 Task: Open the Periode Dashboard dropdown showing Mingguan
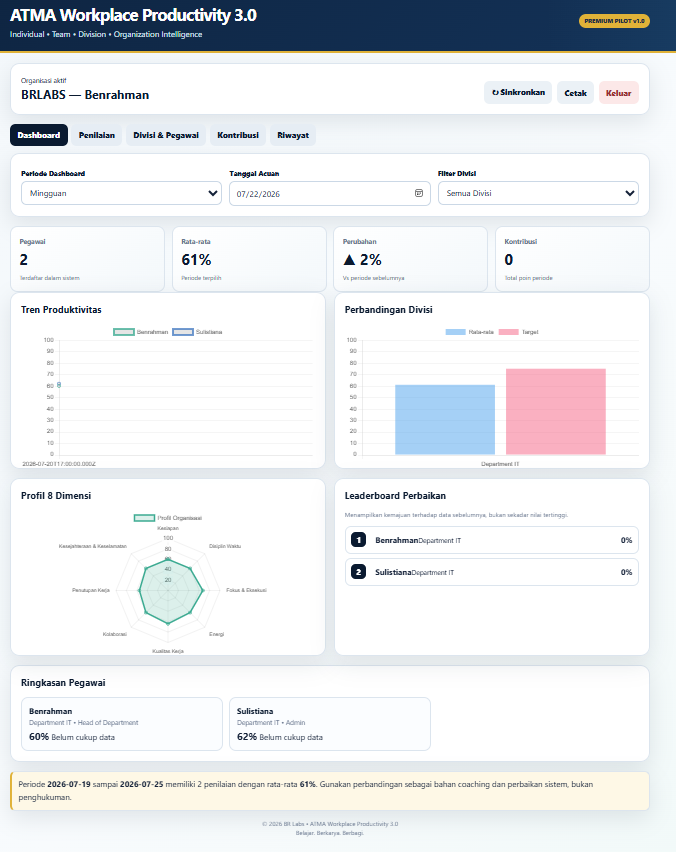click(x=121, y=193)
